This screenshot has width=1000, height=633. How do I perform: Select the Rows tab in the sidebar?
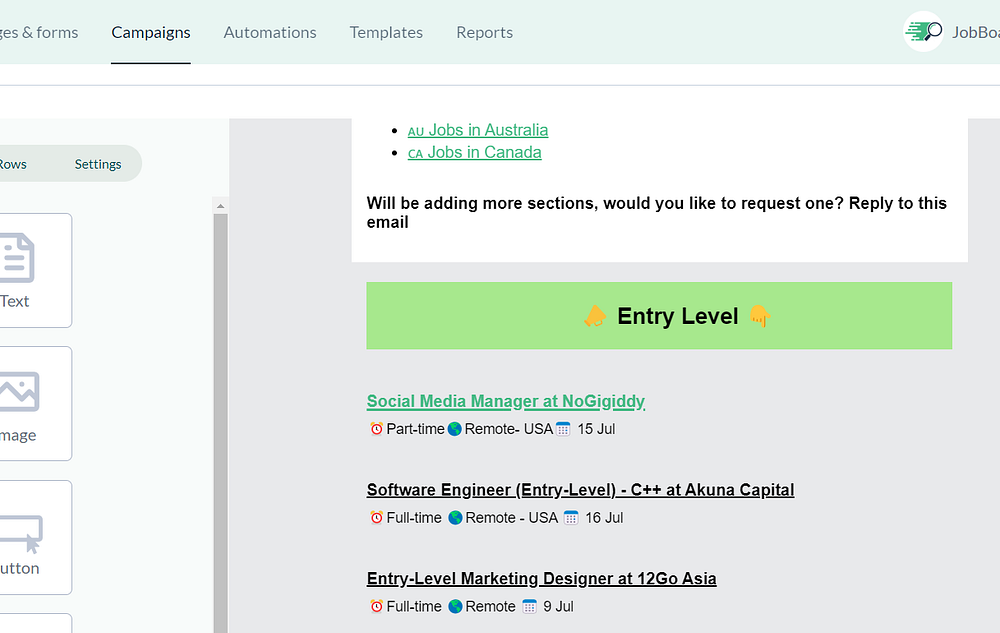[x=13, y=164]
